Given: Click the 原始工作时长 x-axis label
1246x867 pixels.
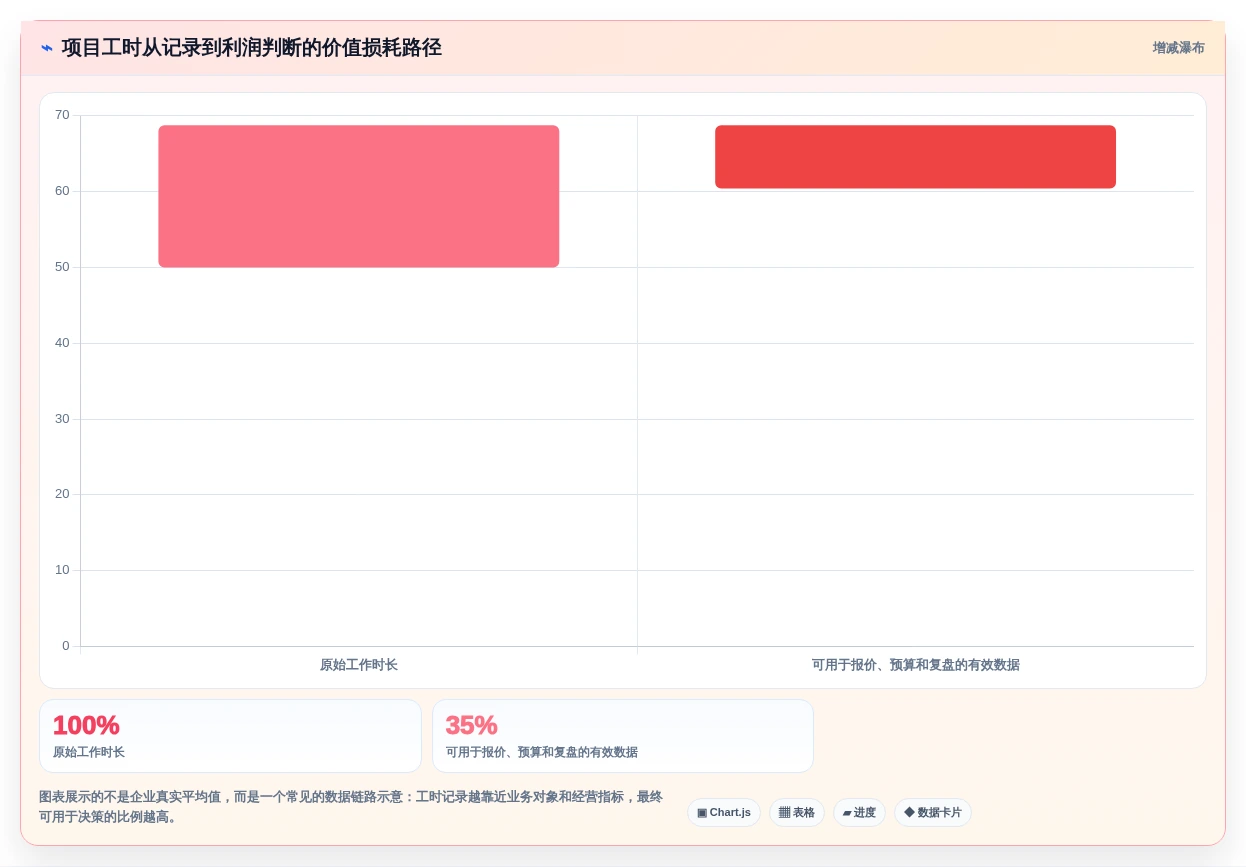Looking at the screenshot, I should pyautogui.click(x=359, y=665).
